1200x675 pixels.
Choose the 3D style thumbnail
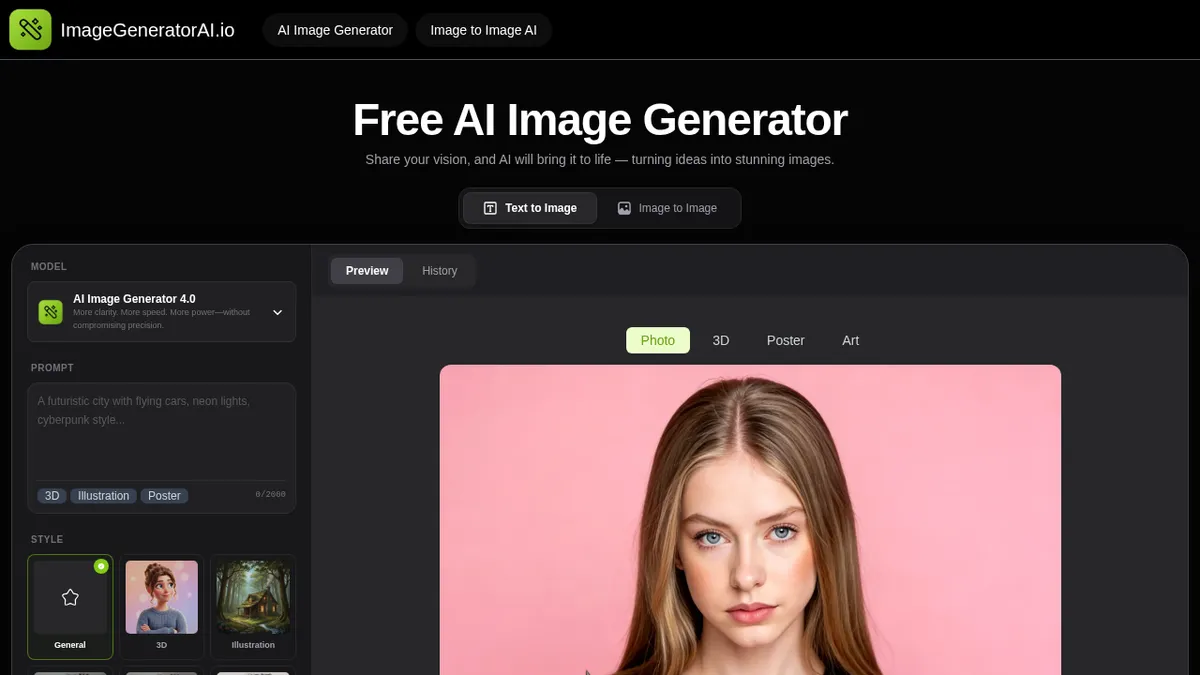coord(161,597)
